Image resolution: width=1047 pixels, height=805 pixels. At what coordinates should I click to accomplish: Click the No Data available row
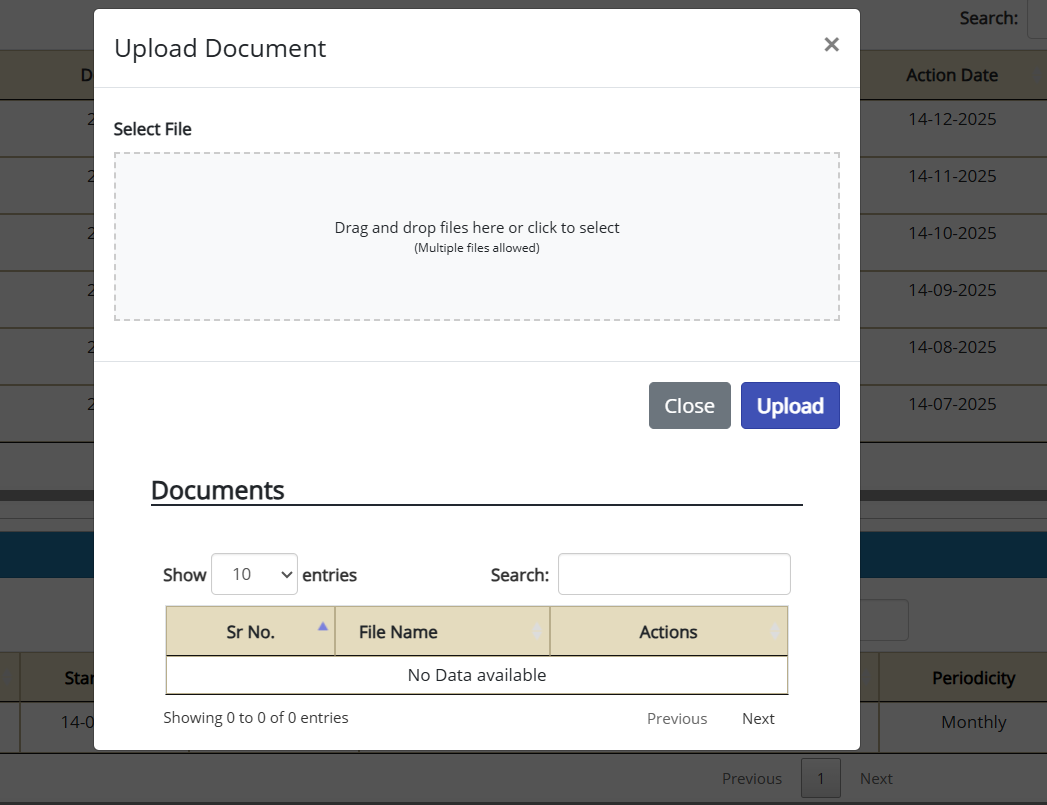pos(476,675)
